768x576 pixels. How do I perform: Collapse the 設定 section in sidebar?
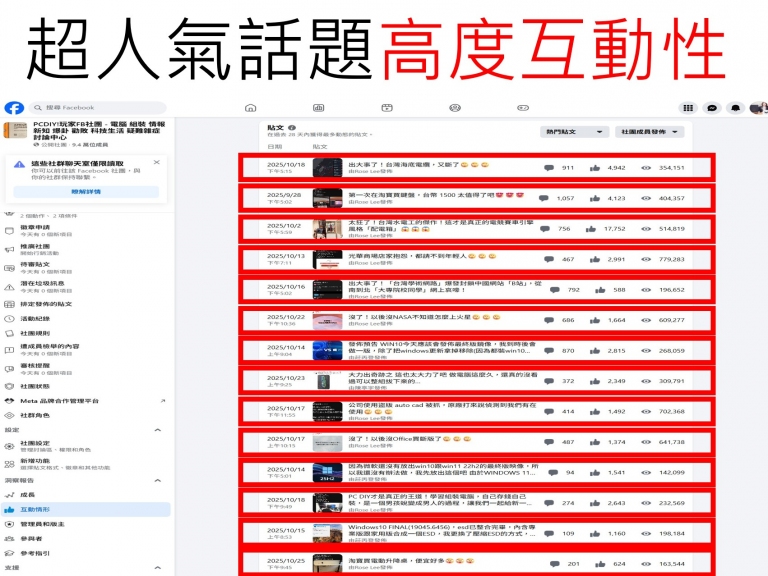pos(157,430)
